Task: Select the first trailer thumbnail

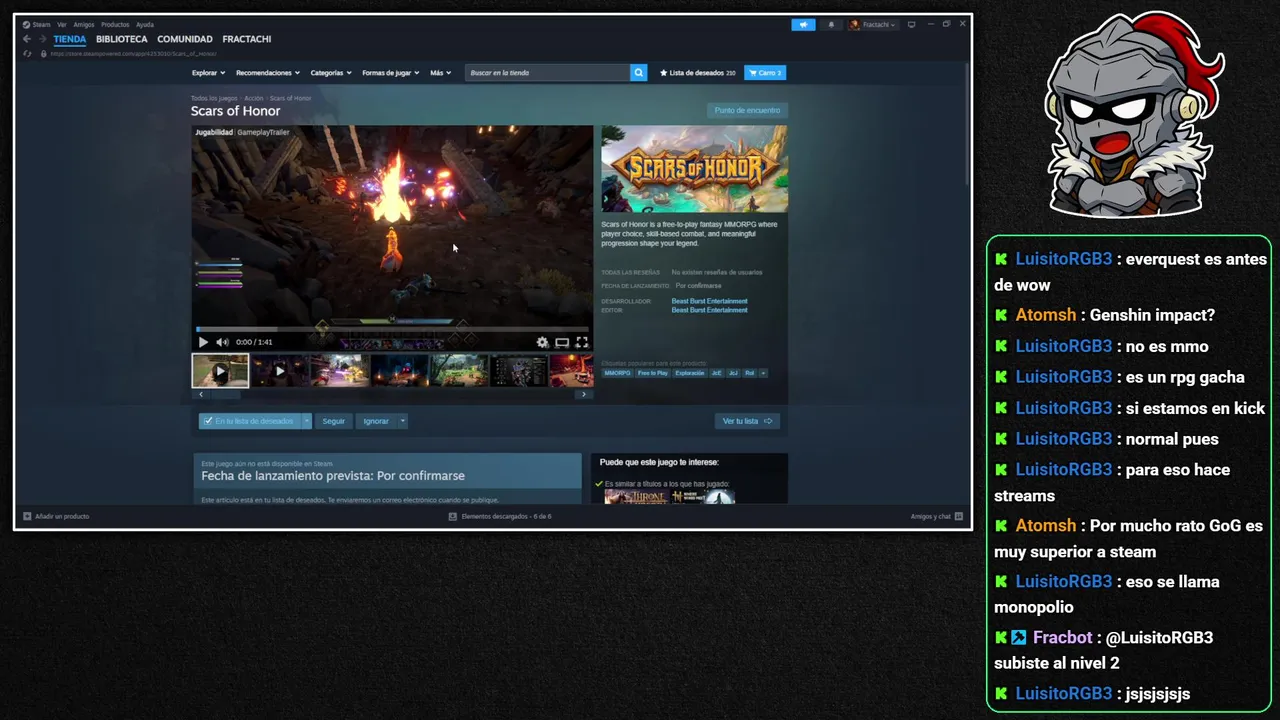Action: pos(220,371)
